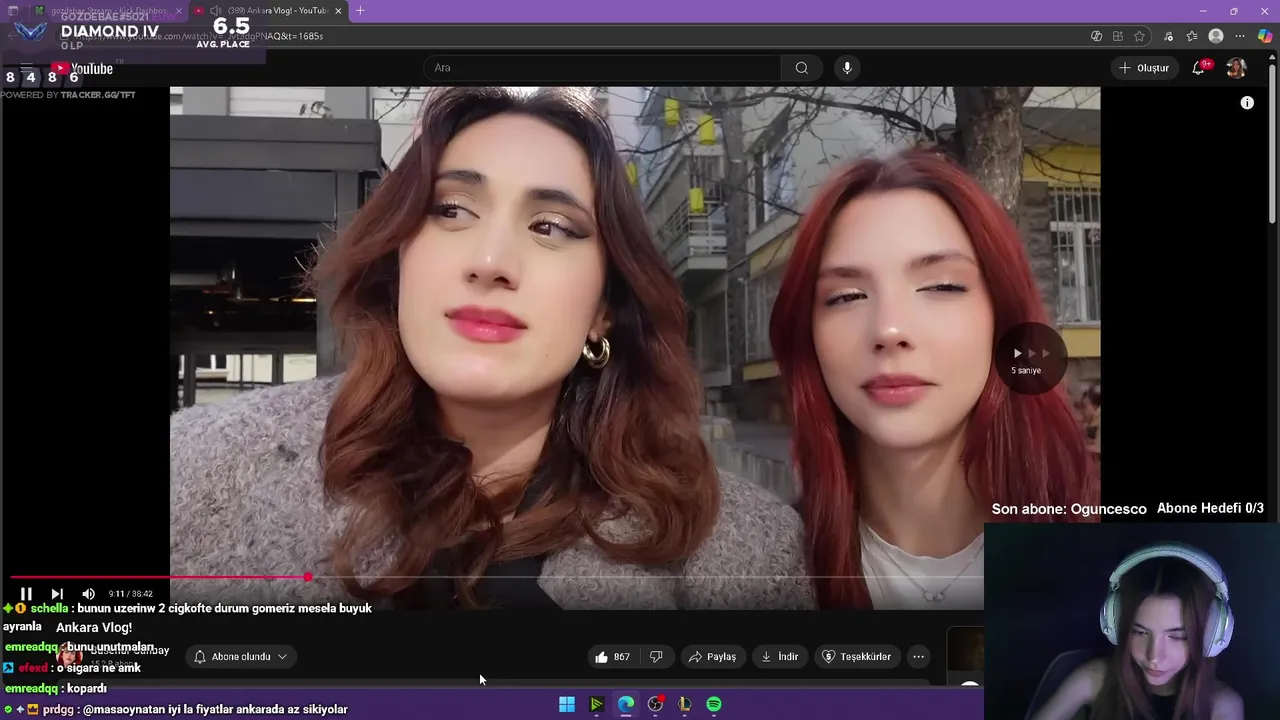
Task: Click inside the Ara search field
Action: click(x=603, y=68)
